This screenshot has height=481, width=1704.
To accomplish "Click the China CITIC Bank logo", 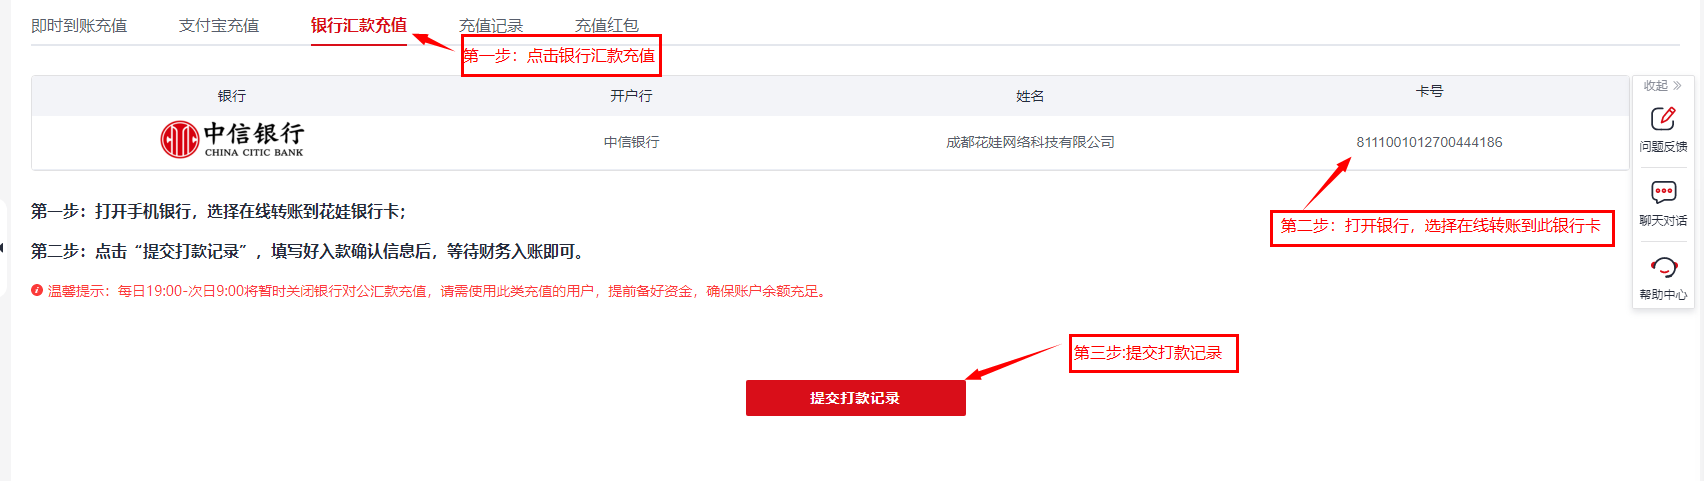I will tap(232, 140).
